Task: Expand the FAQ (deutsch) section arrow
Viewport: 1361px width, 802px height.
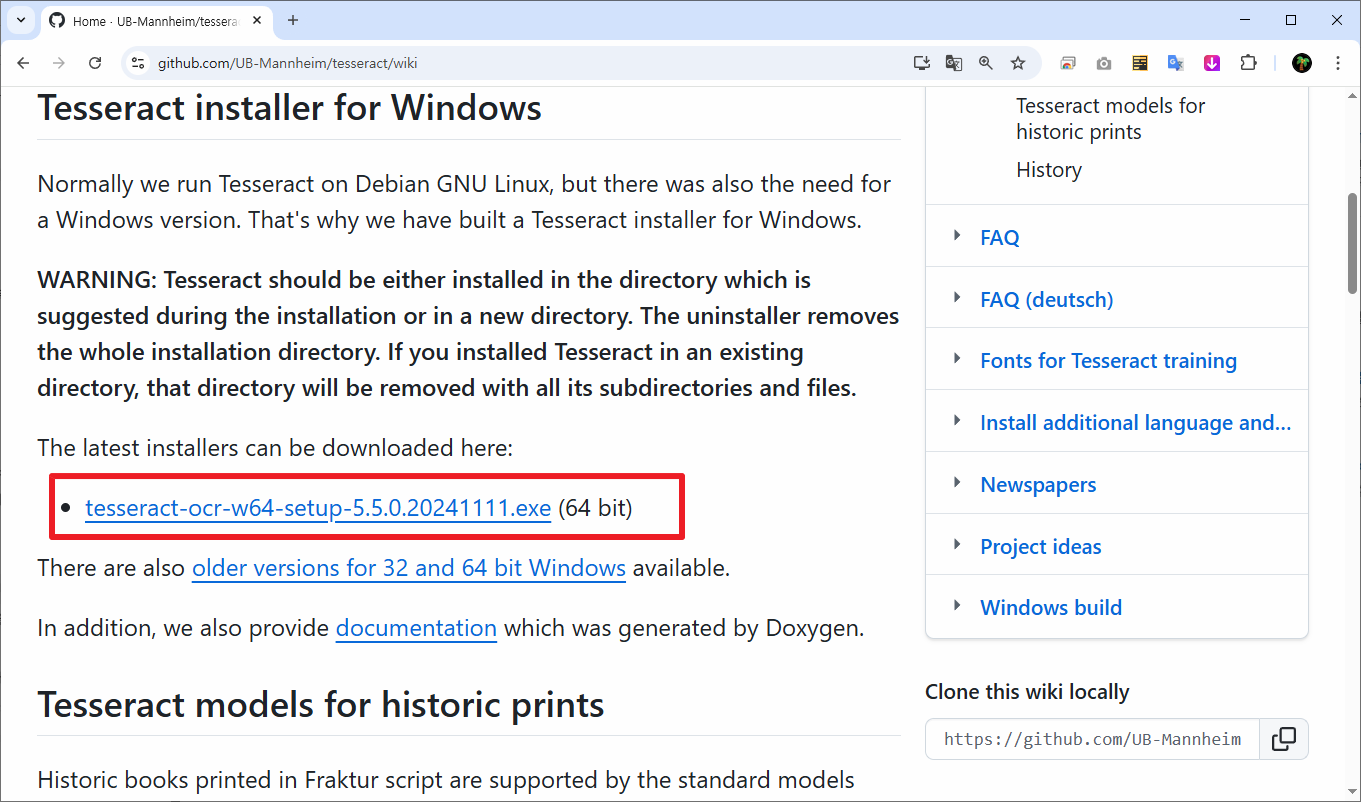Action: [x=957, y=298]
